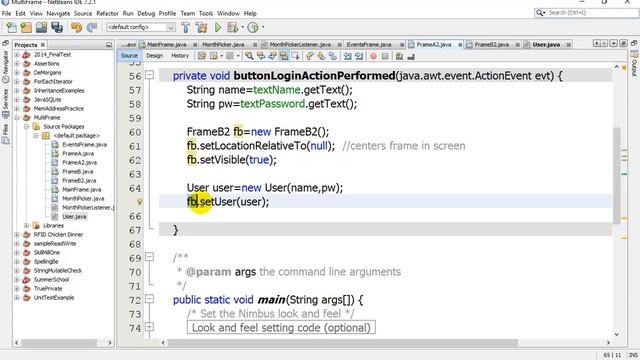640x360 pixels.
Task: Show opened documents list dropdown
Action: click(x=613, y=43)
